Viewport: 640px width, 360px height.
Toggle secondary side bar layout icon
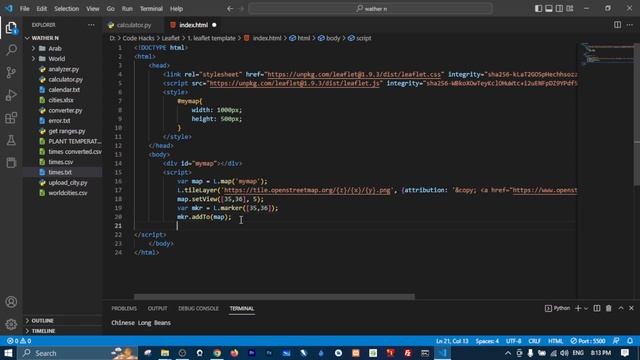(x=559, y=8)
